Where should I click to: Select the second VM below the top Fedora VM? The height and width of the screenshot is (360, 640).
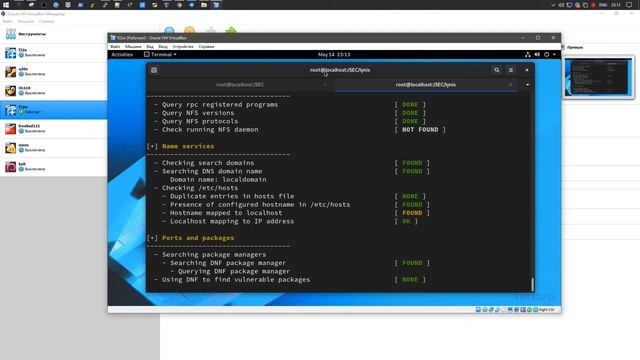(x=53, y=72)
